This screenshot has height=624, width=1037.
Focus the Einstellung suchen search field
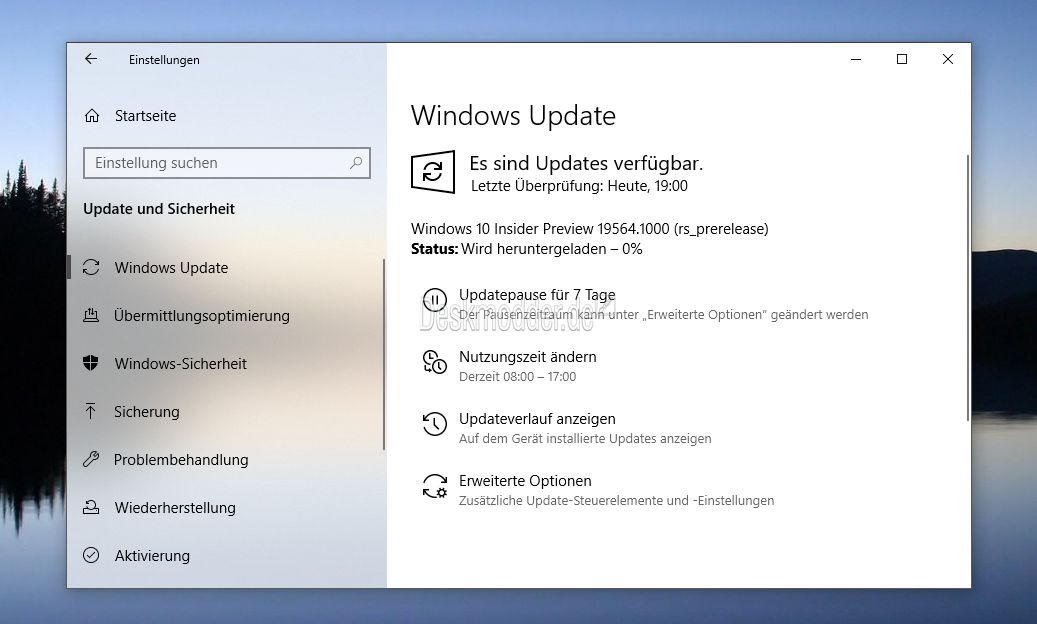(226, 163)
